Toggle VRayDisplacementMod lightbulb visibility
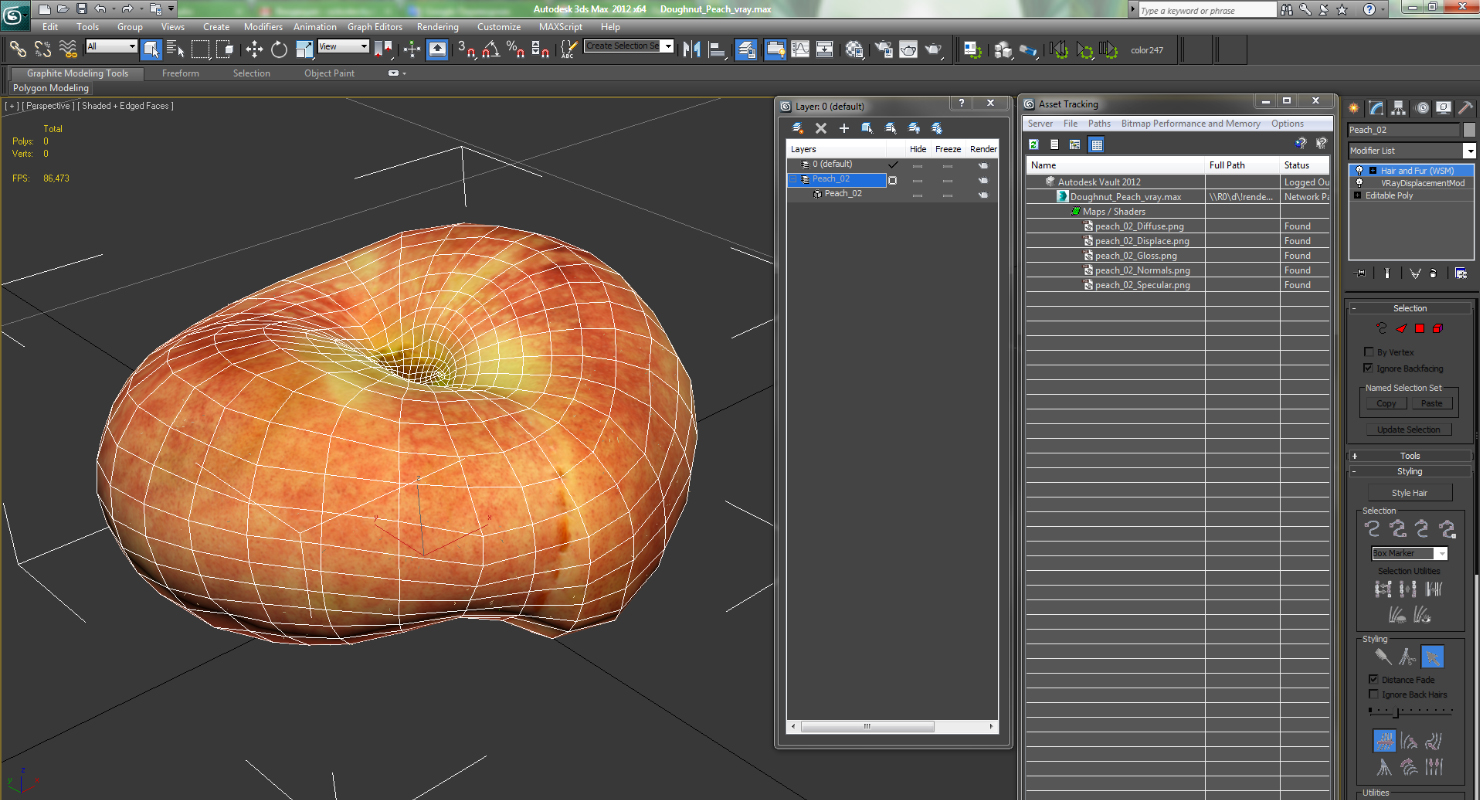This screenshot has width=1480, height=800. (x=1359, y=183)
